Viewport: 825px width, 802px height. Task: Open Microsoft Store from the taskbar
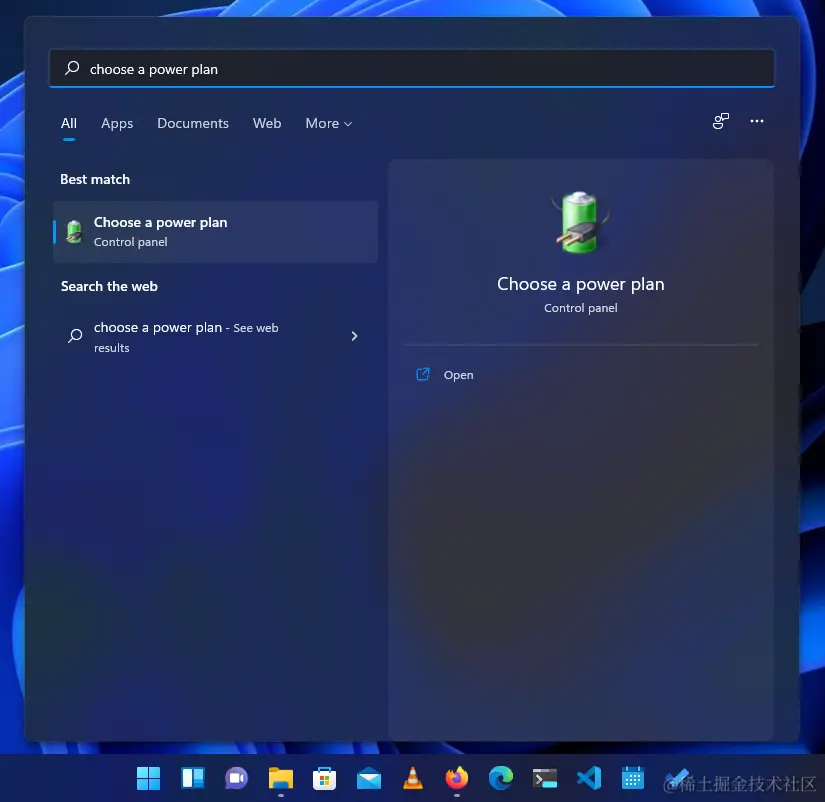tap(325, 778)
